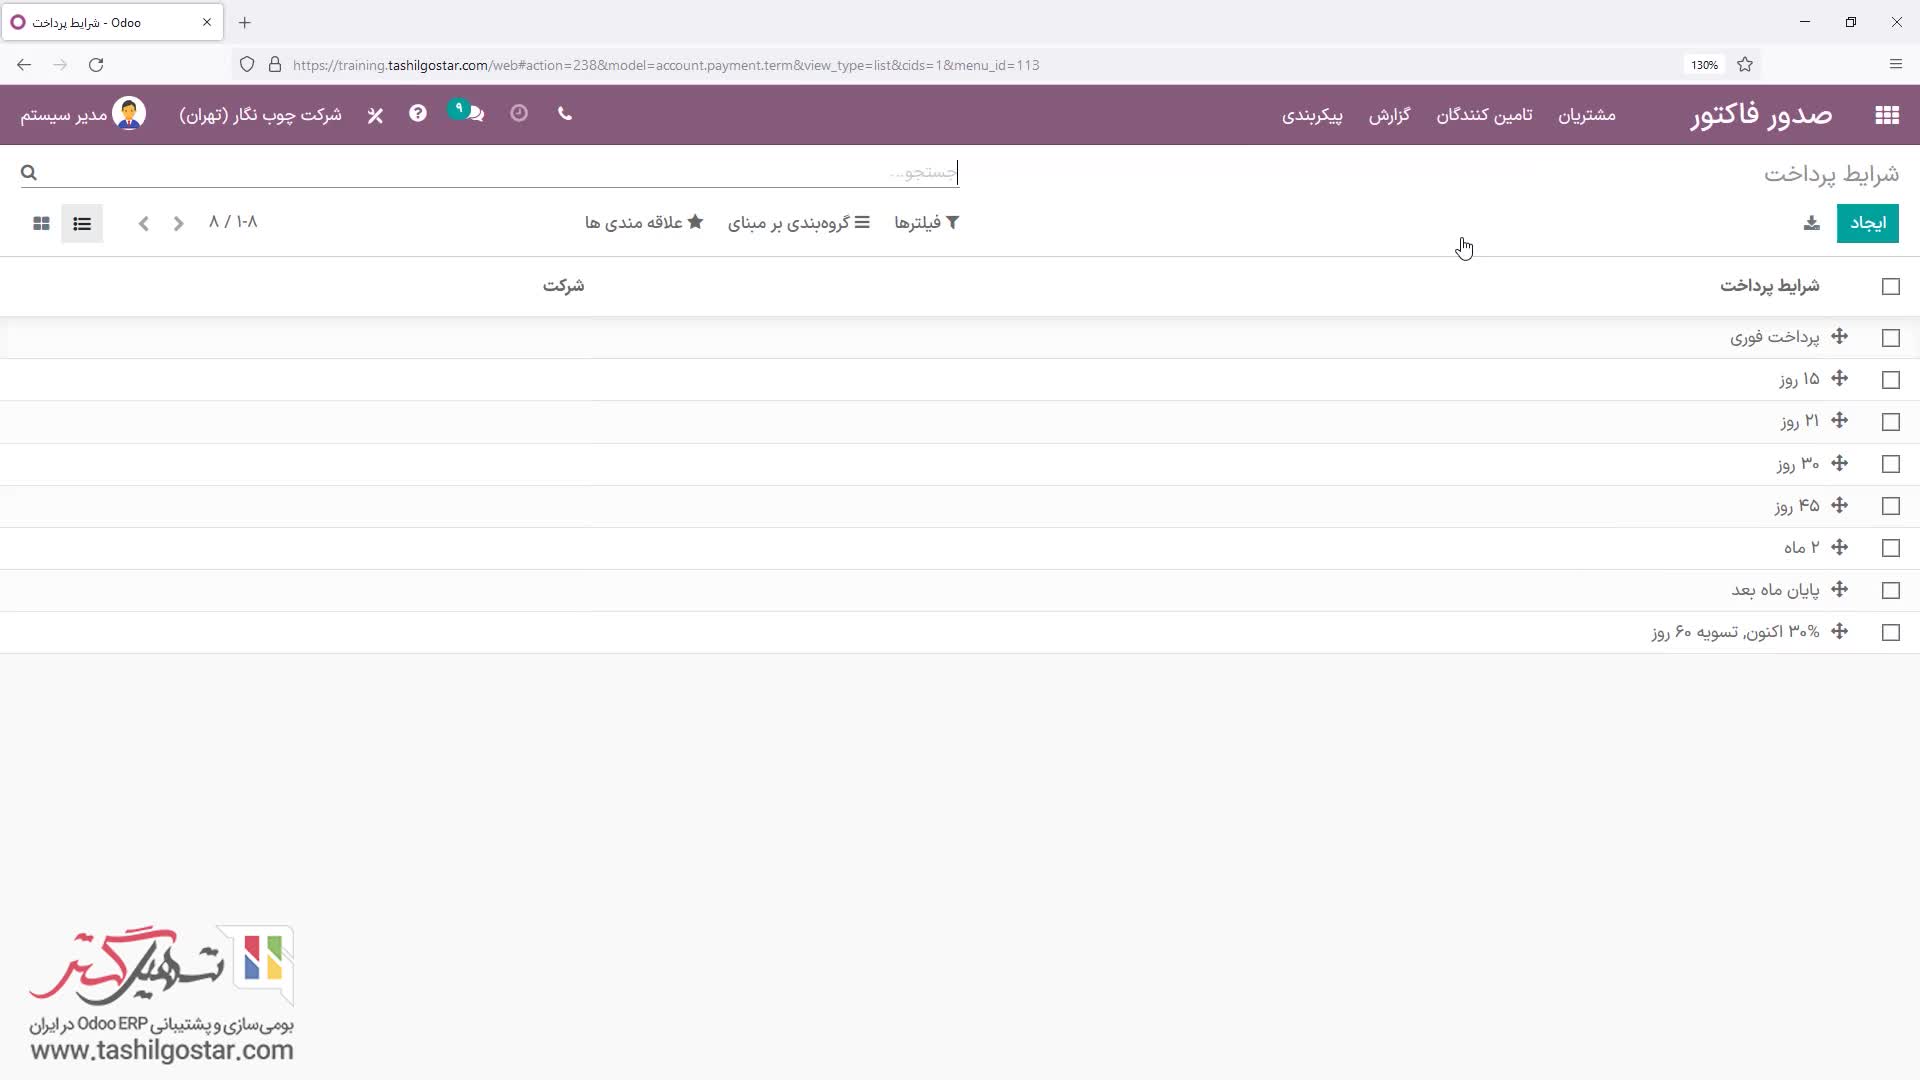Click the ایجاد create button

coord(1867,223)
